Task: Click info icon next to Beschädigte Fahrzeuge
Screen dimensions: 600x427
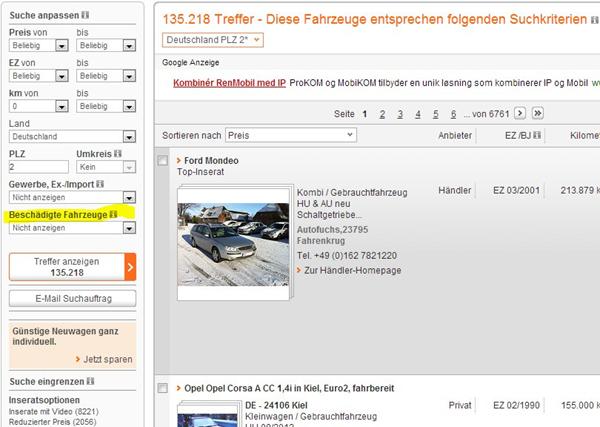Action: 114,214
